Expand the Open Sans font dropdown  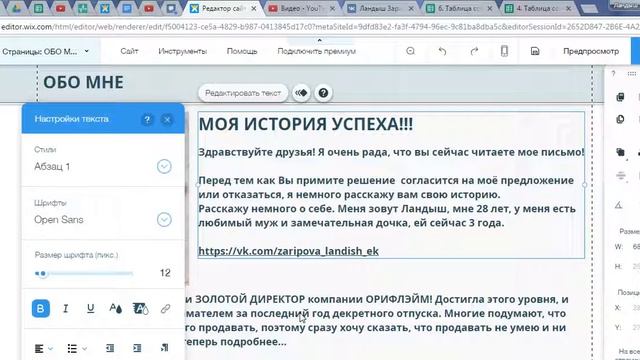pos(164,220)
